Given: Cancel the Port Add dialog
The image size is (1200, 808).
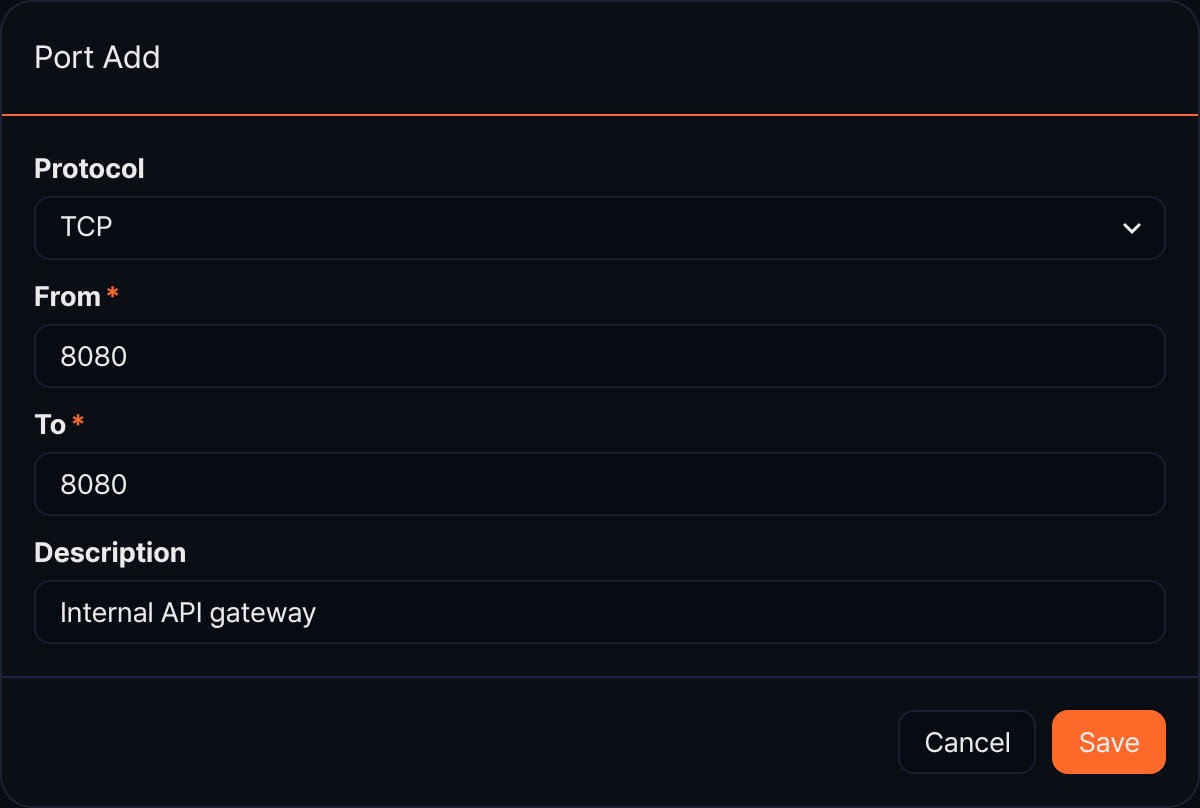Looking at the screenshot, I should pos(967,742).
